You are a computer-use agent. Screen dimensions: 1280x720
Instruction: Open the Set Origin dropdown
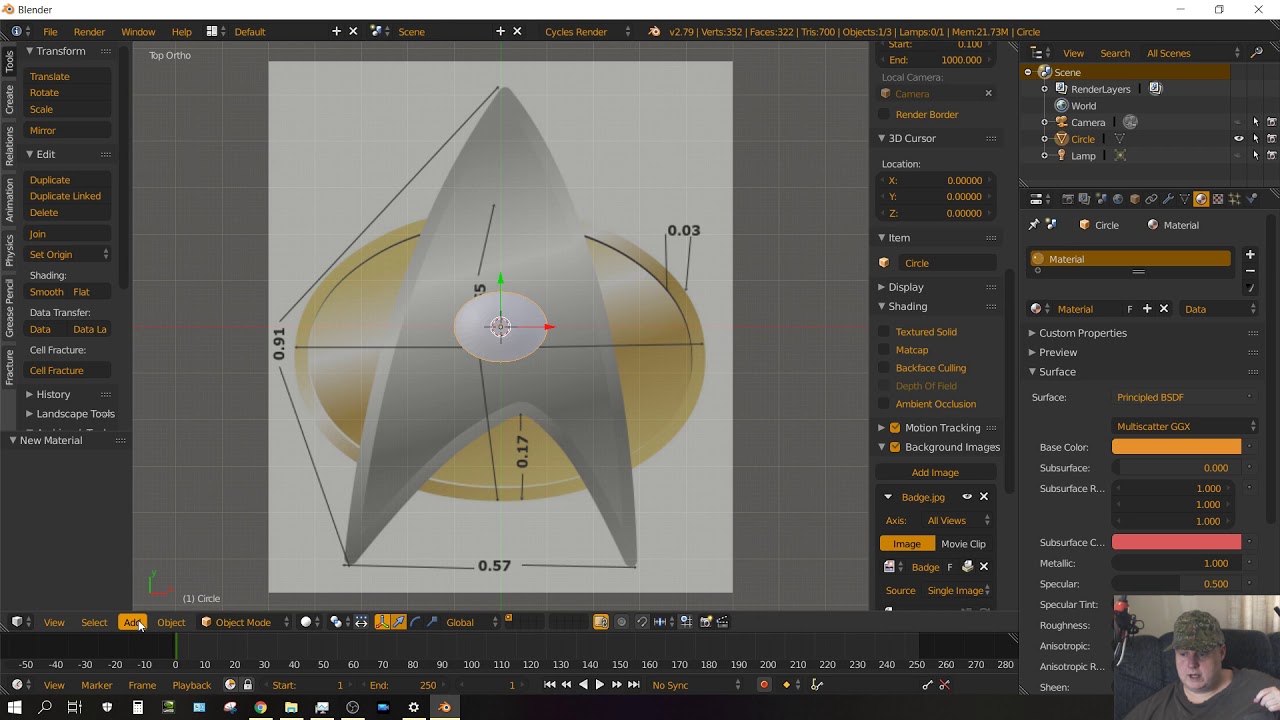pyautogui.click(x=68, y=255)
